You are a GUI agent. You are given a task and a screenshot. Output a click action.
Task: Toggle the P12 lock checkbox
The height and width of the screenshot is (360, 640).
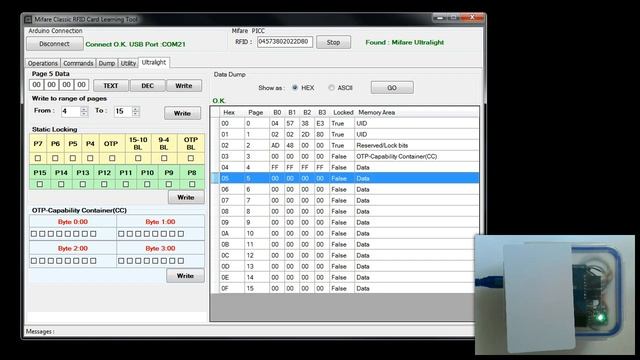pos(104,184)
